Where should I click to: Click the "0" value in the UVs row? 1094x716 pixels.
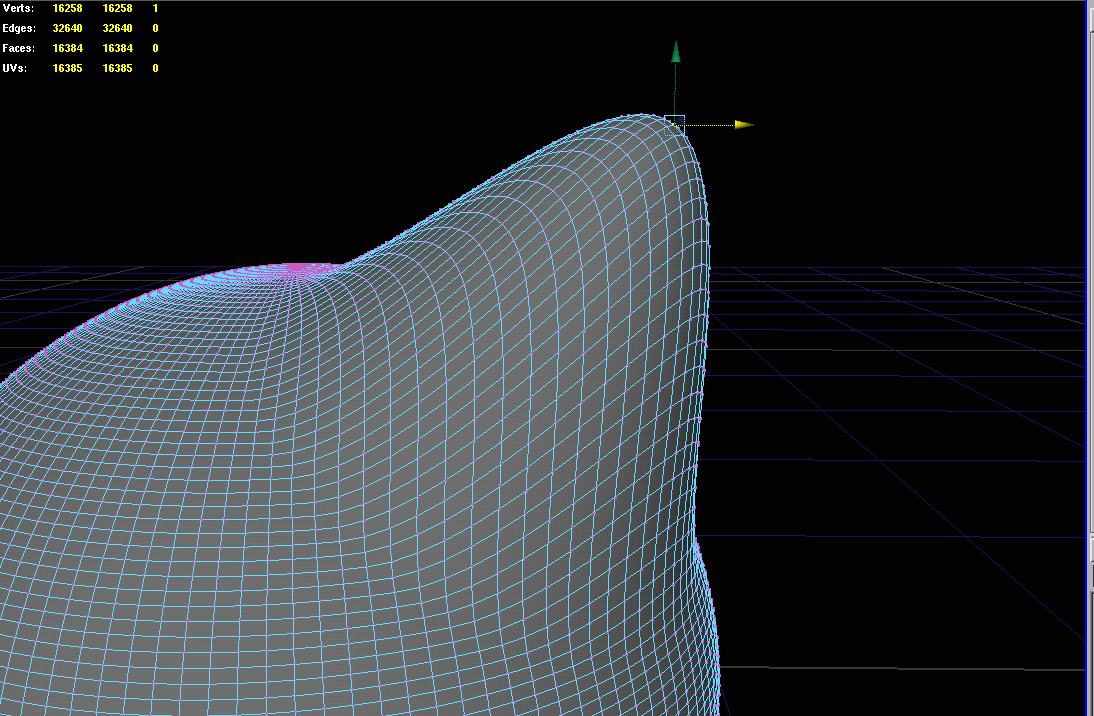[x=155, y=68]
